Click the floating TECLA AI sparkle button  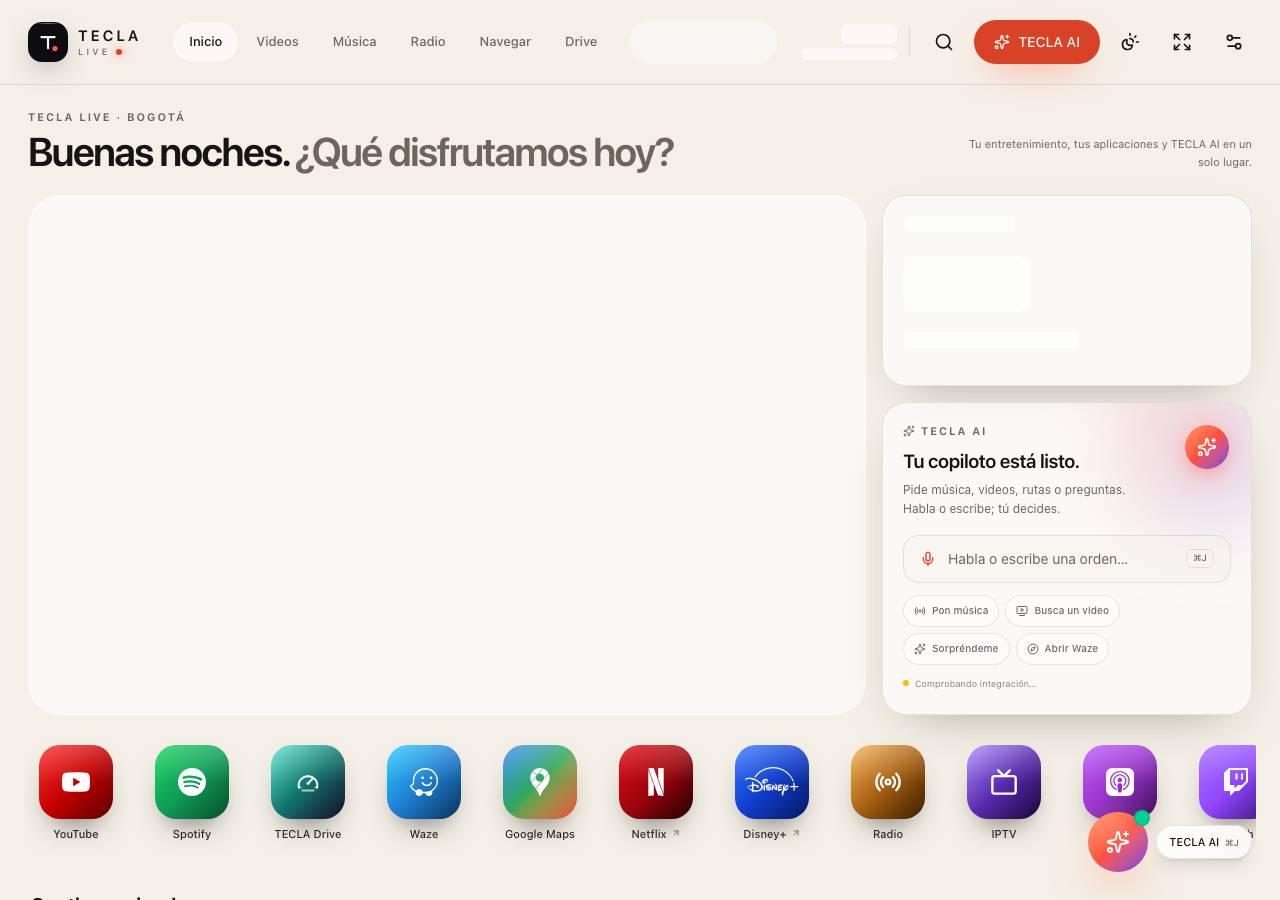[1118, 842]
